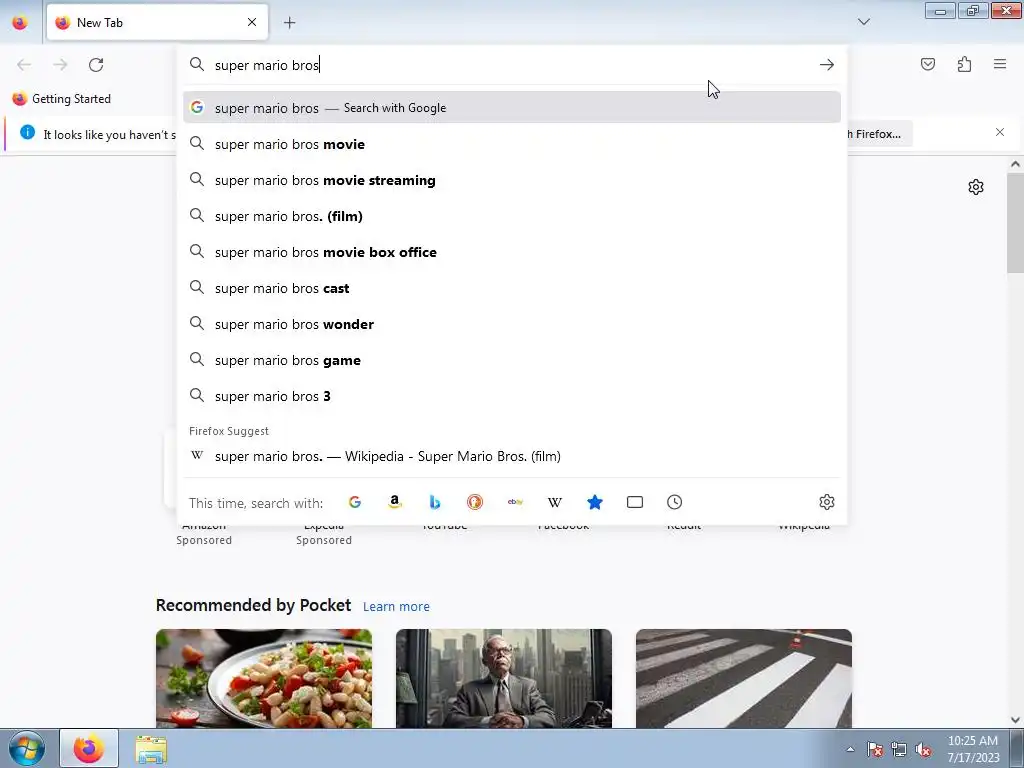Viewport: 1024px width, 768px height.
Task: Save page to Pocket
Action: point(928,64)
